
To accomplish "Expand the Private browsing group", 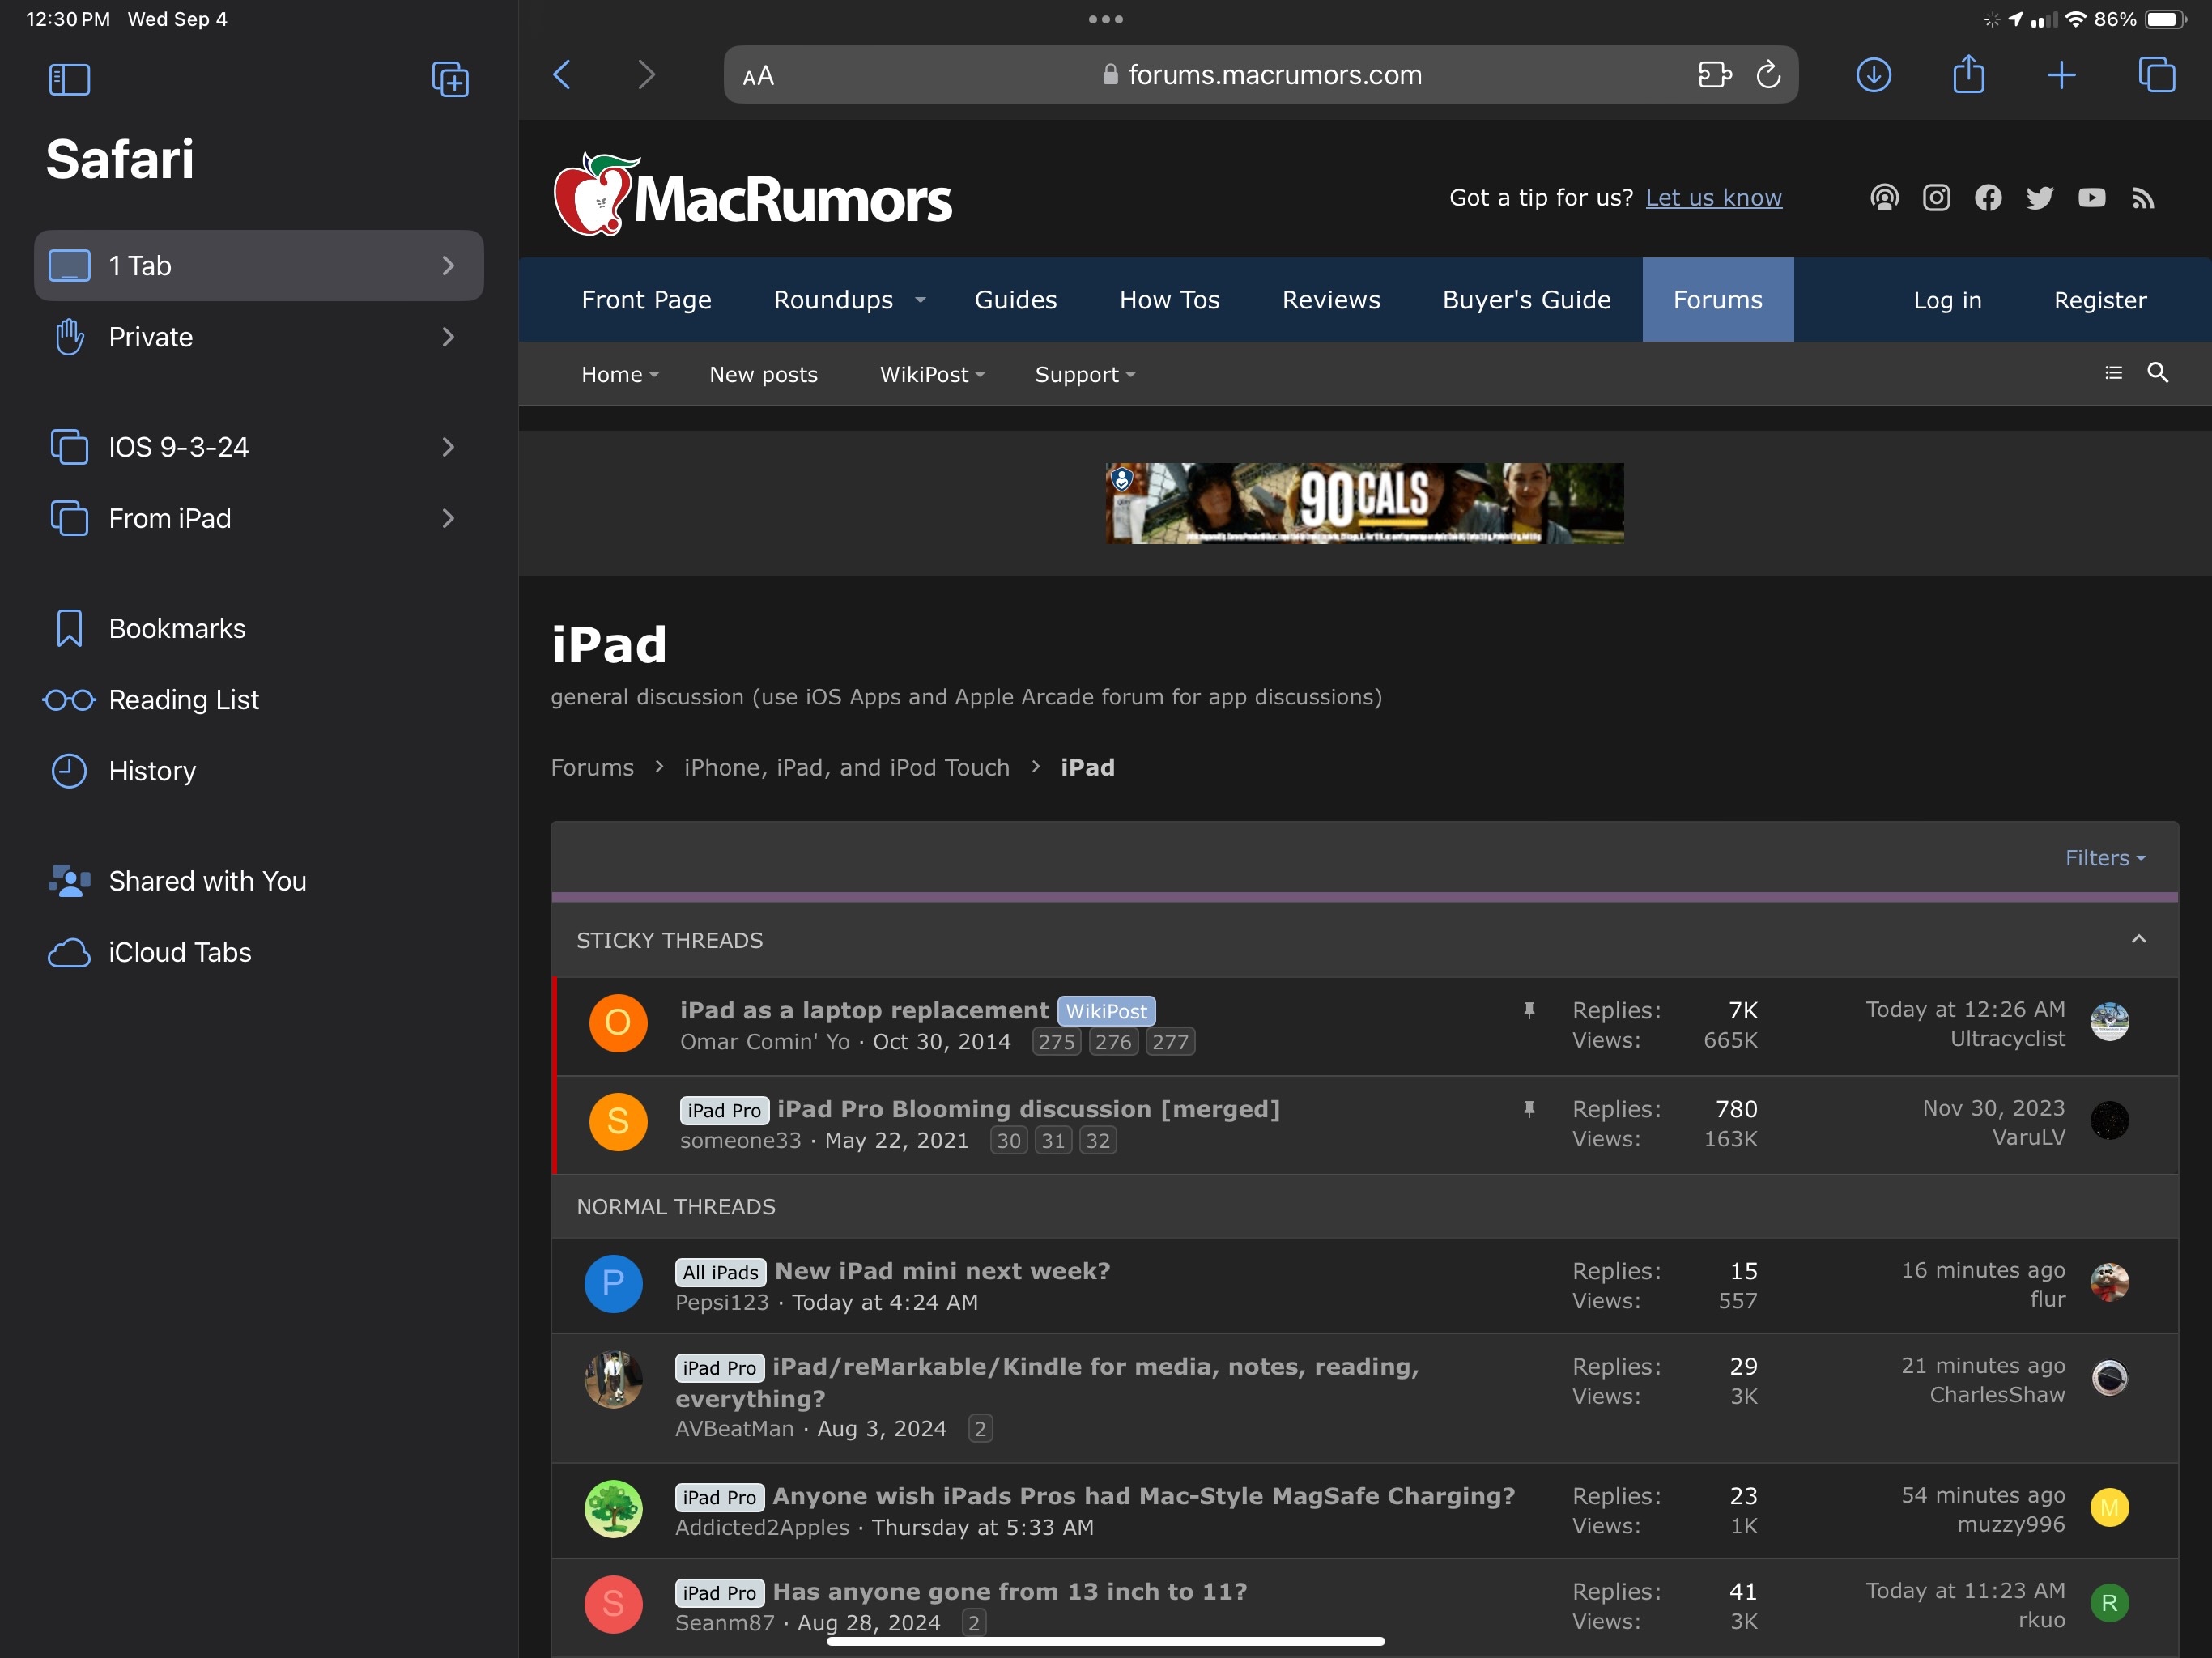I will (446, 336).
